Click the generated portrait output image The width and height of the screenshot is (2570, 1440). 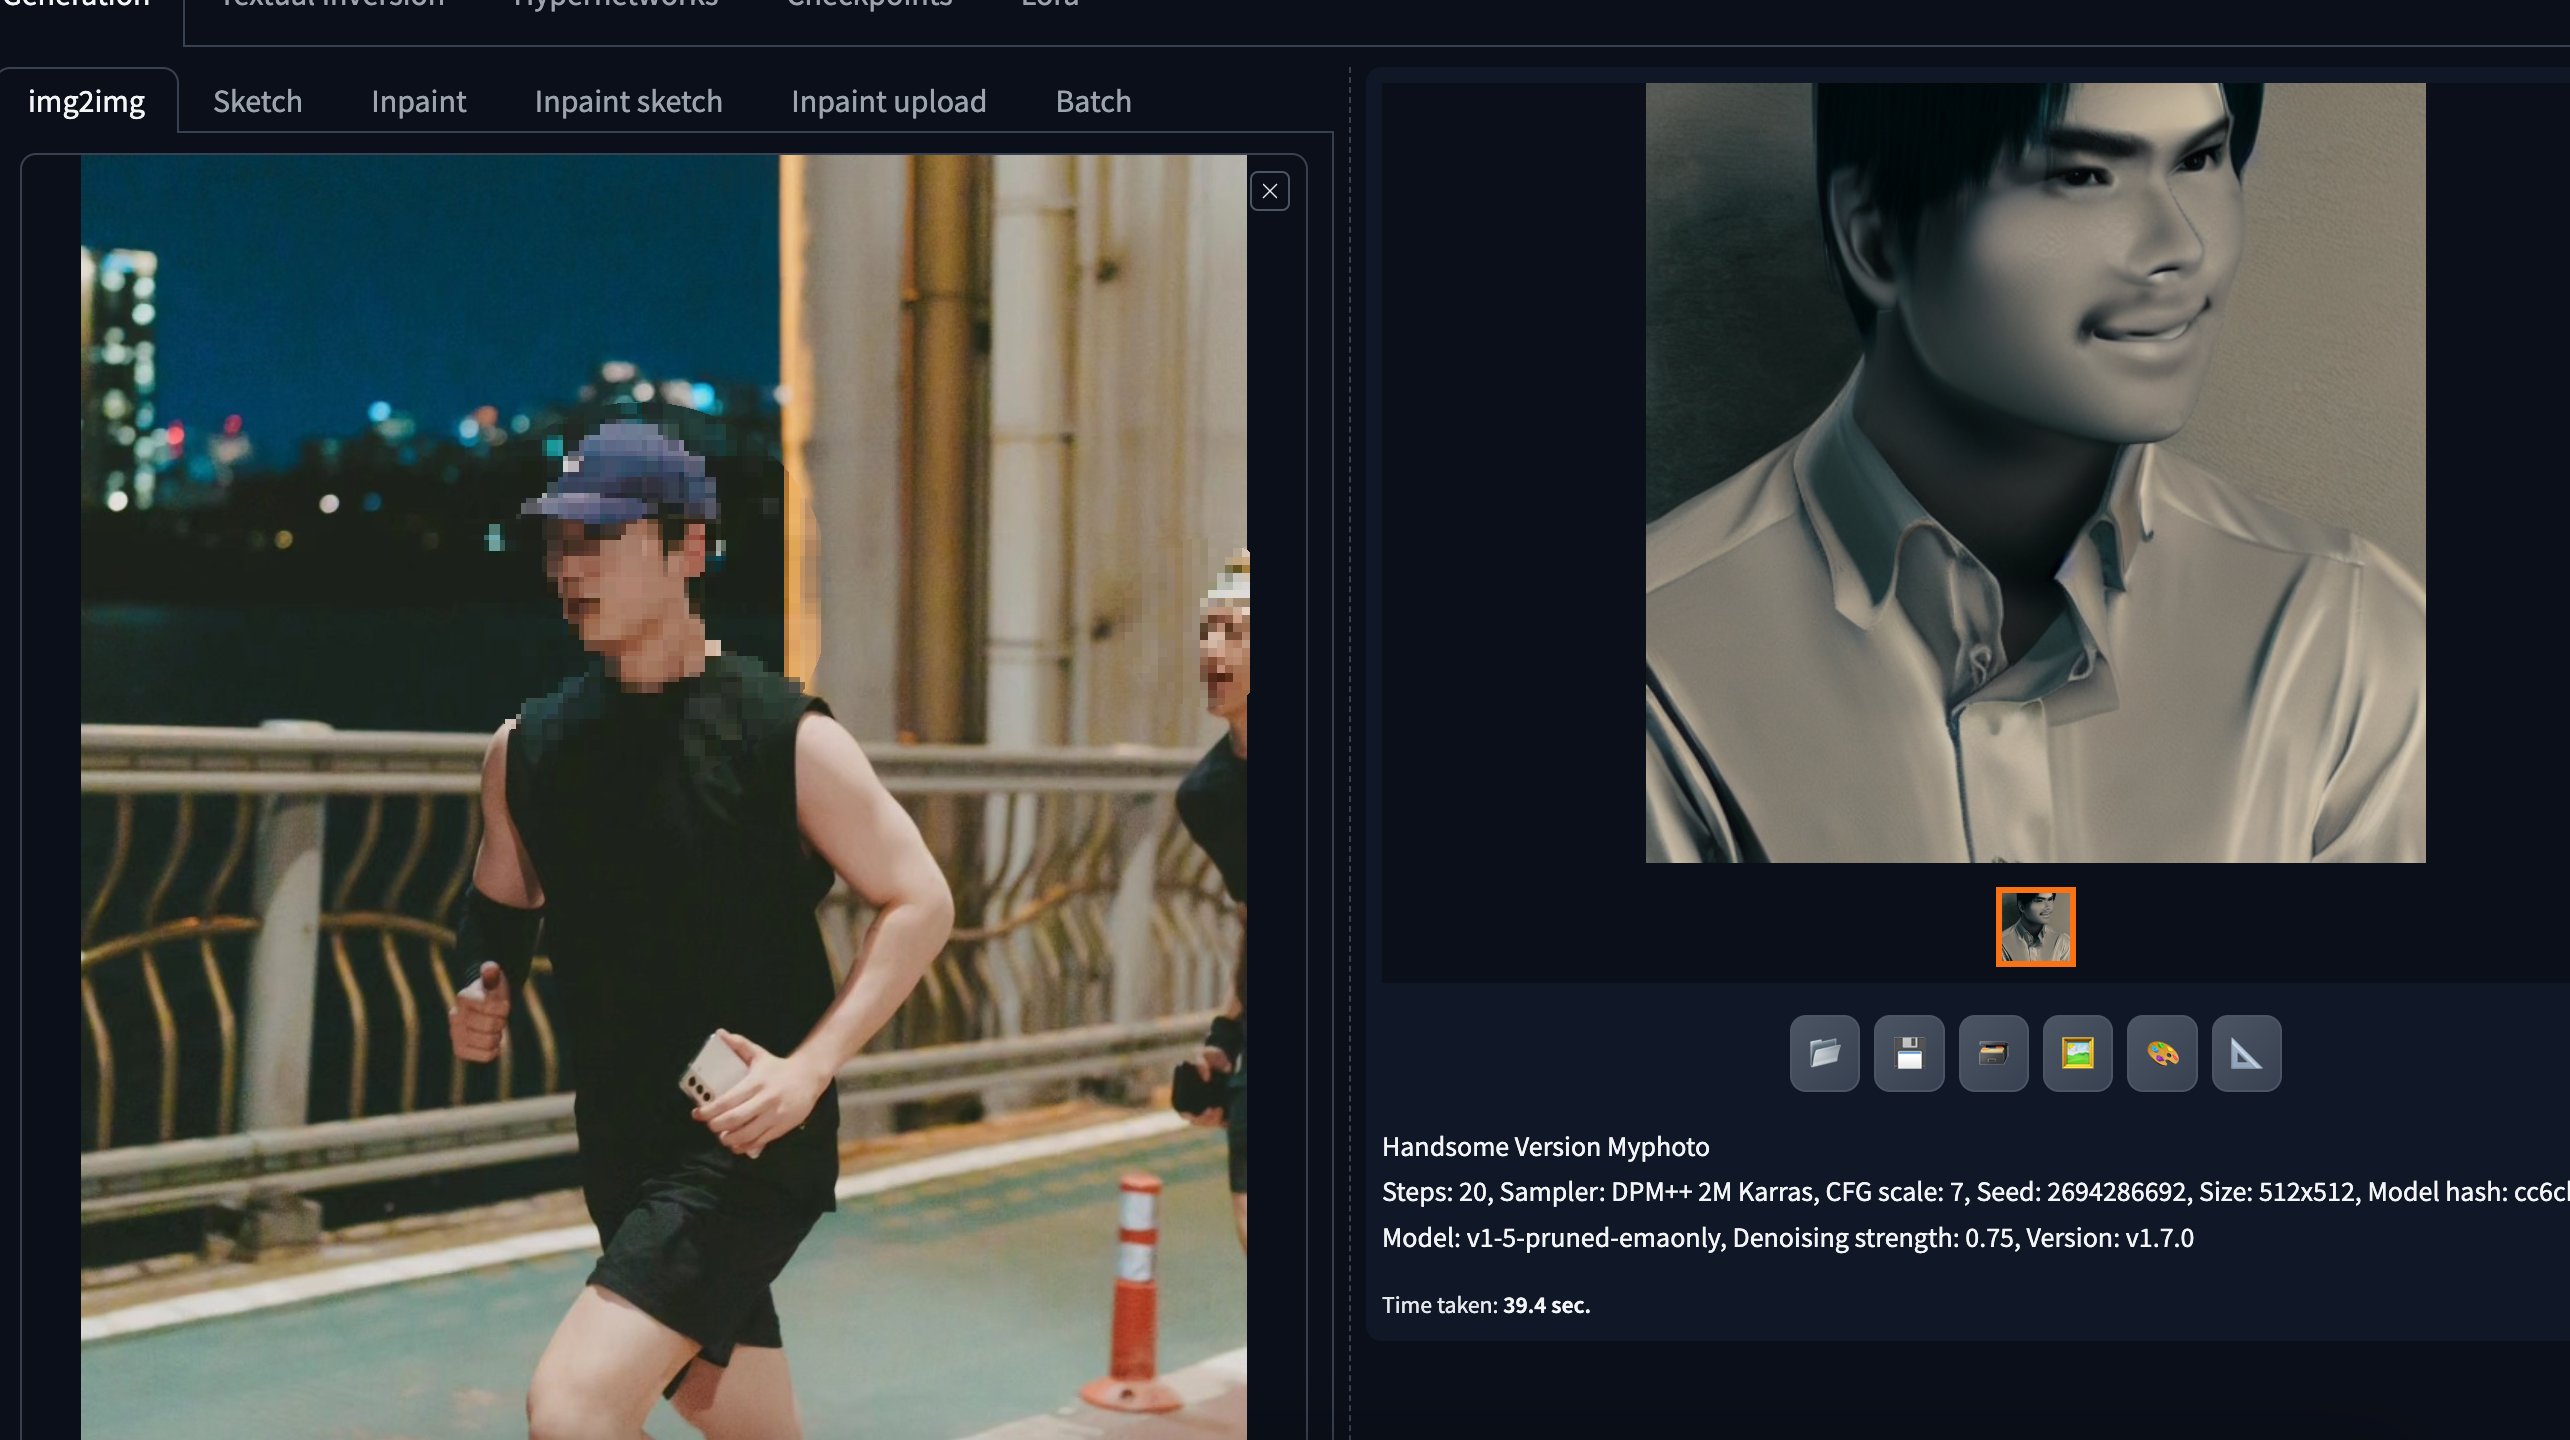coord(2035,472)
